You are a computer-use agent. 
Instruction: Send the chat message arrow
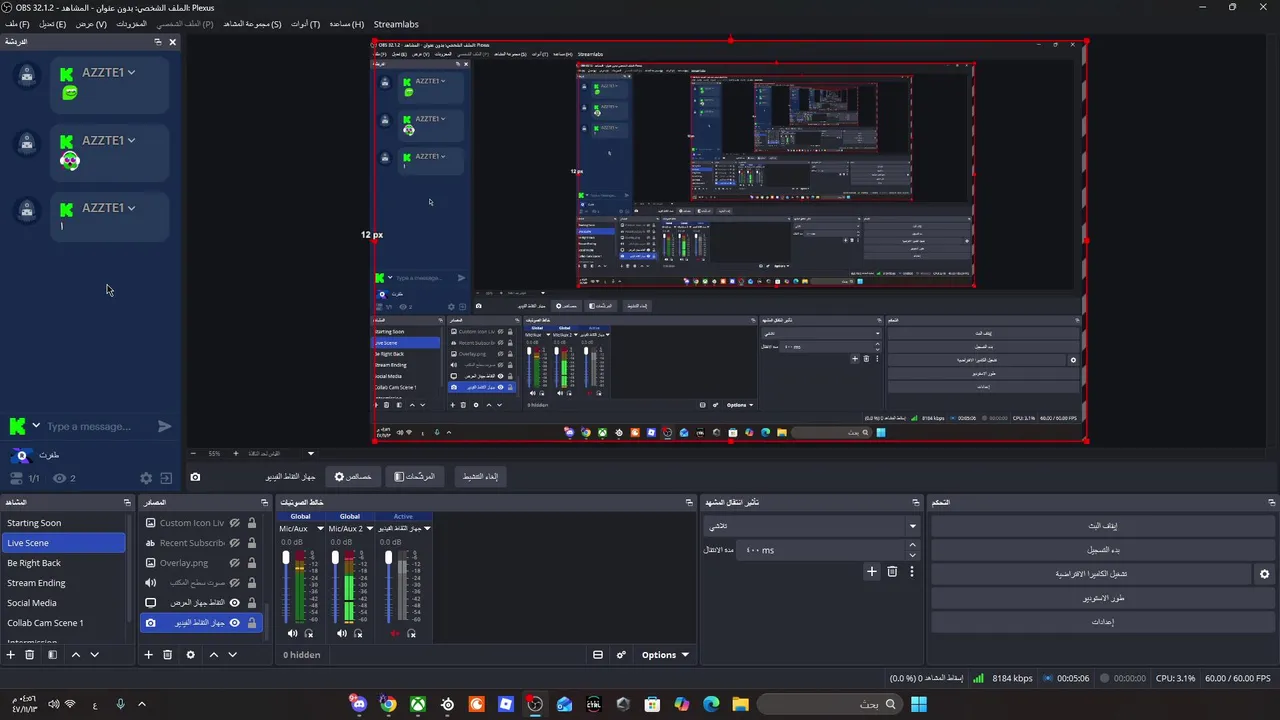[165, 426]
